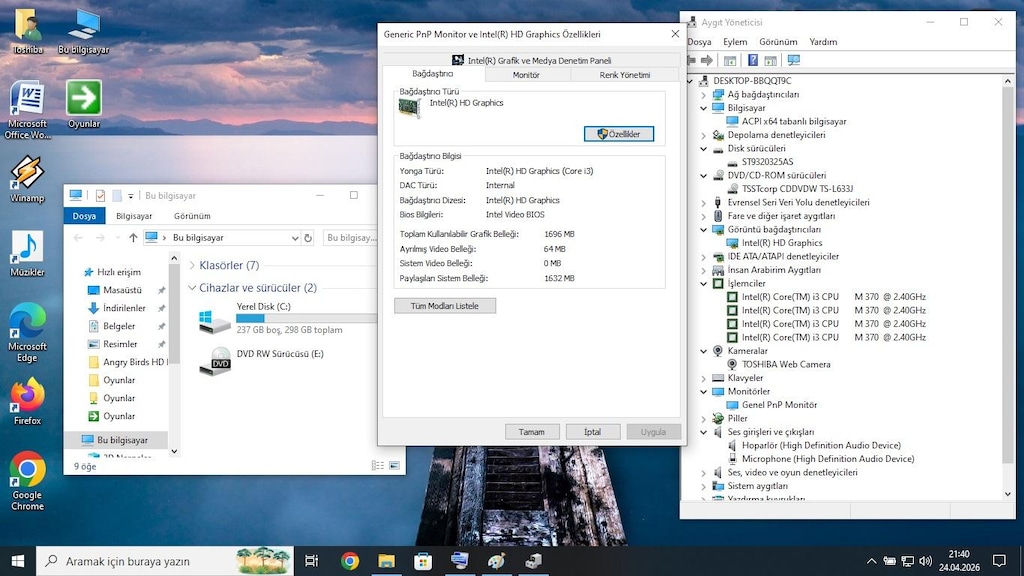Select TOSHIBA Web Camera device

(786, 364)
